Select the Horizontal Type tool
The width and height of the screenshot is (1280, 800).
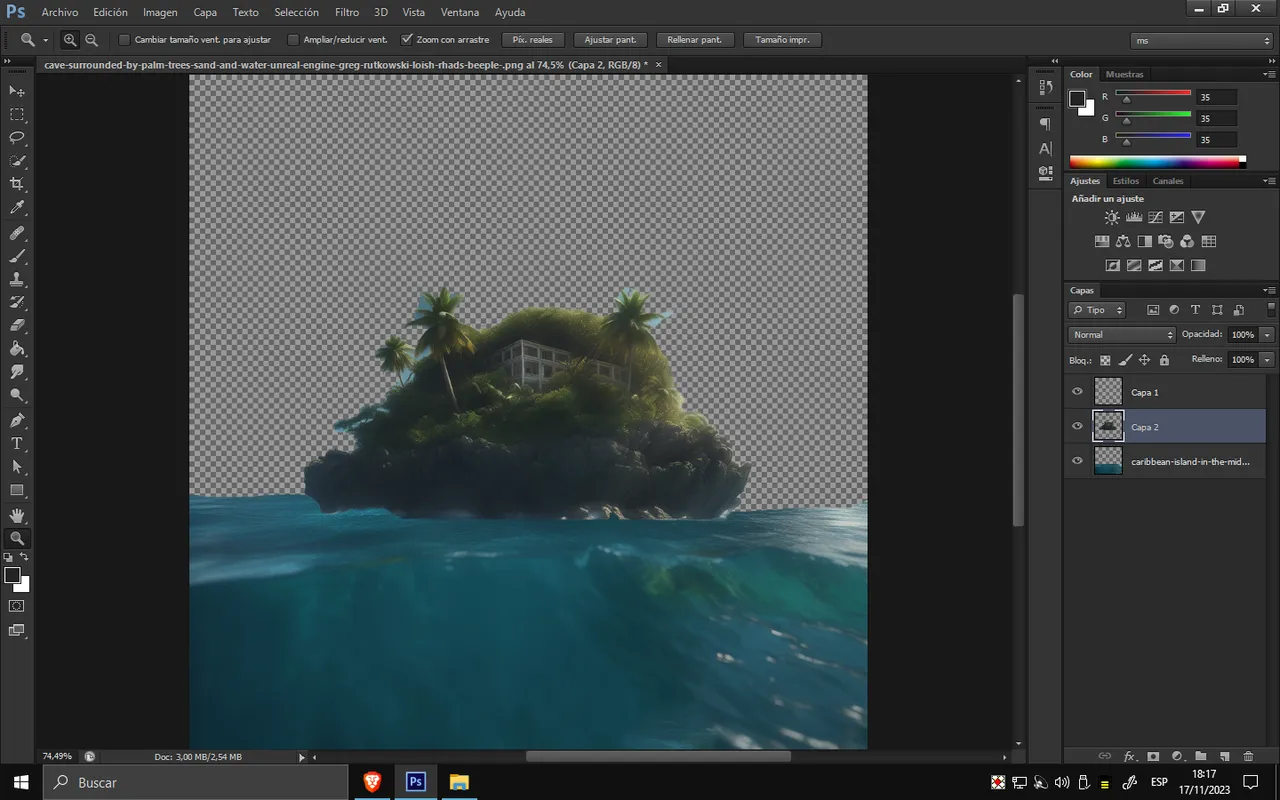[17, 443]
